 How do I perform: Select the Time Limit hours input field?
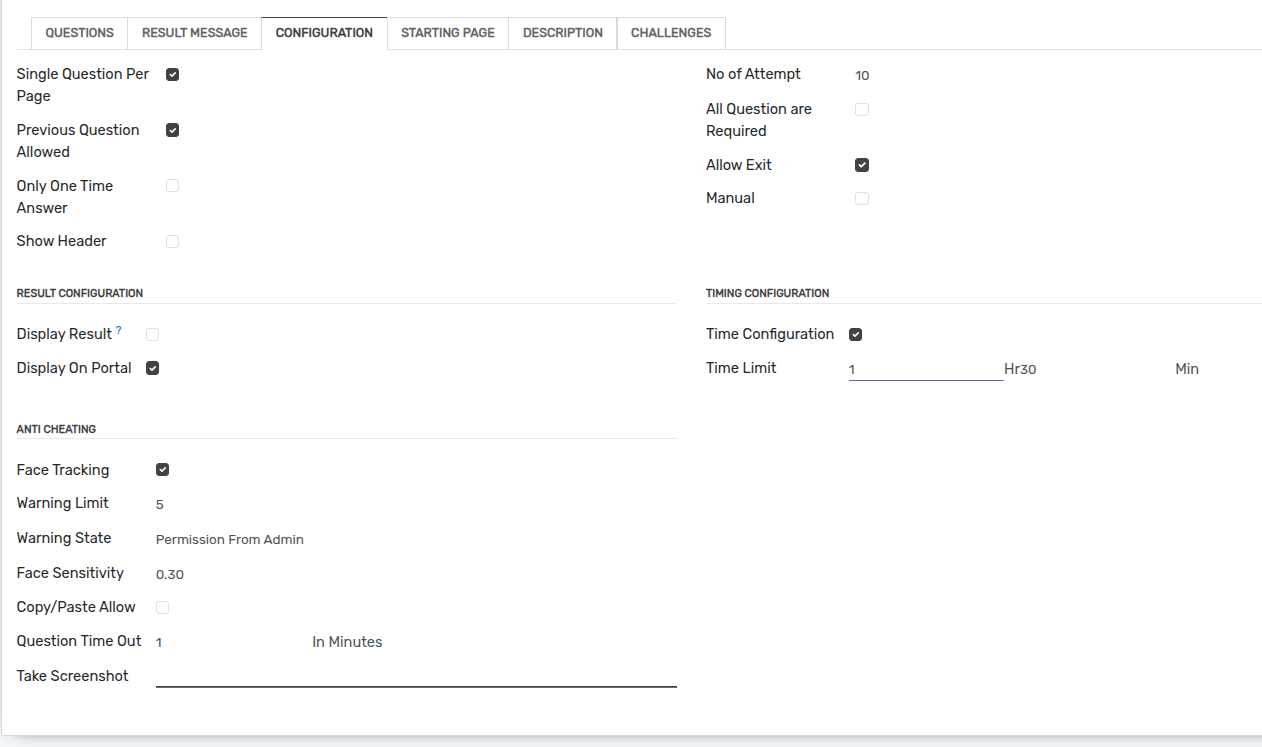[926, 369]
